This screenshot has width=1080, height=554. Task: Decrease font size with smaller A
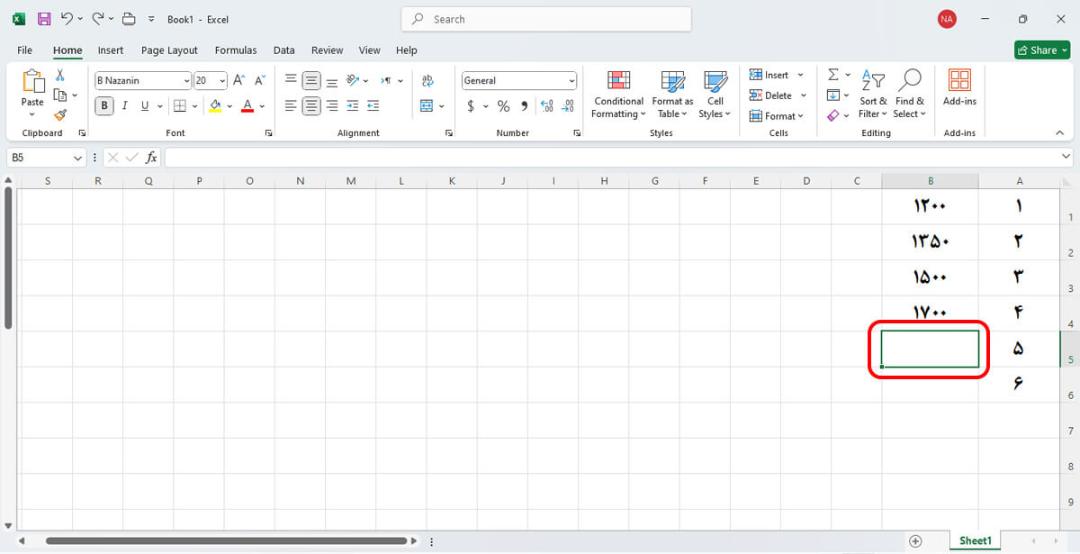(260, 81)
